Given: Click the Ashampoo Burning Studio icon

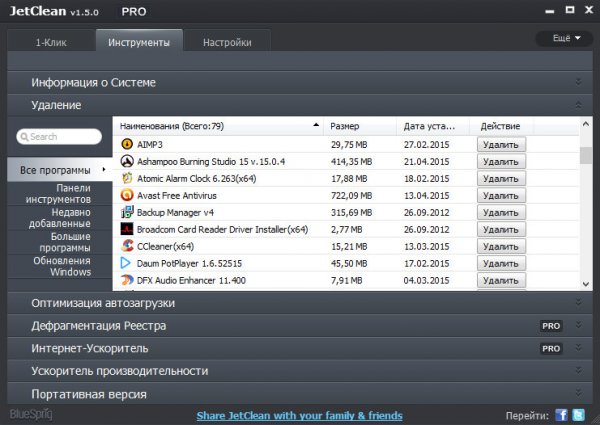Looking at the screenshot, I should tap(127, 161).
